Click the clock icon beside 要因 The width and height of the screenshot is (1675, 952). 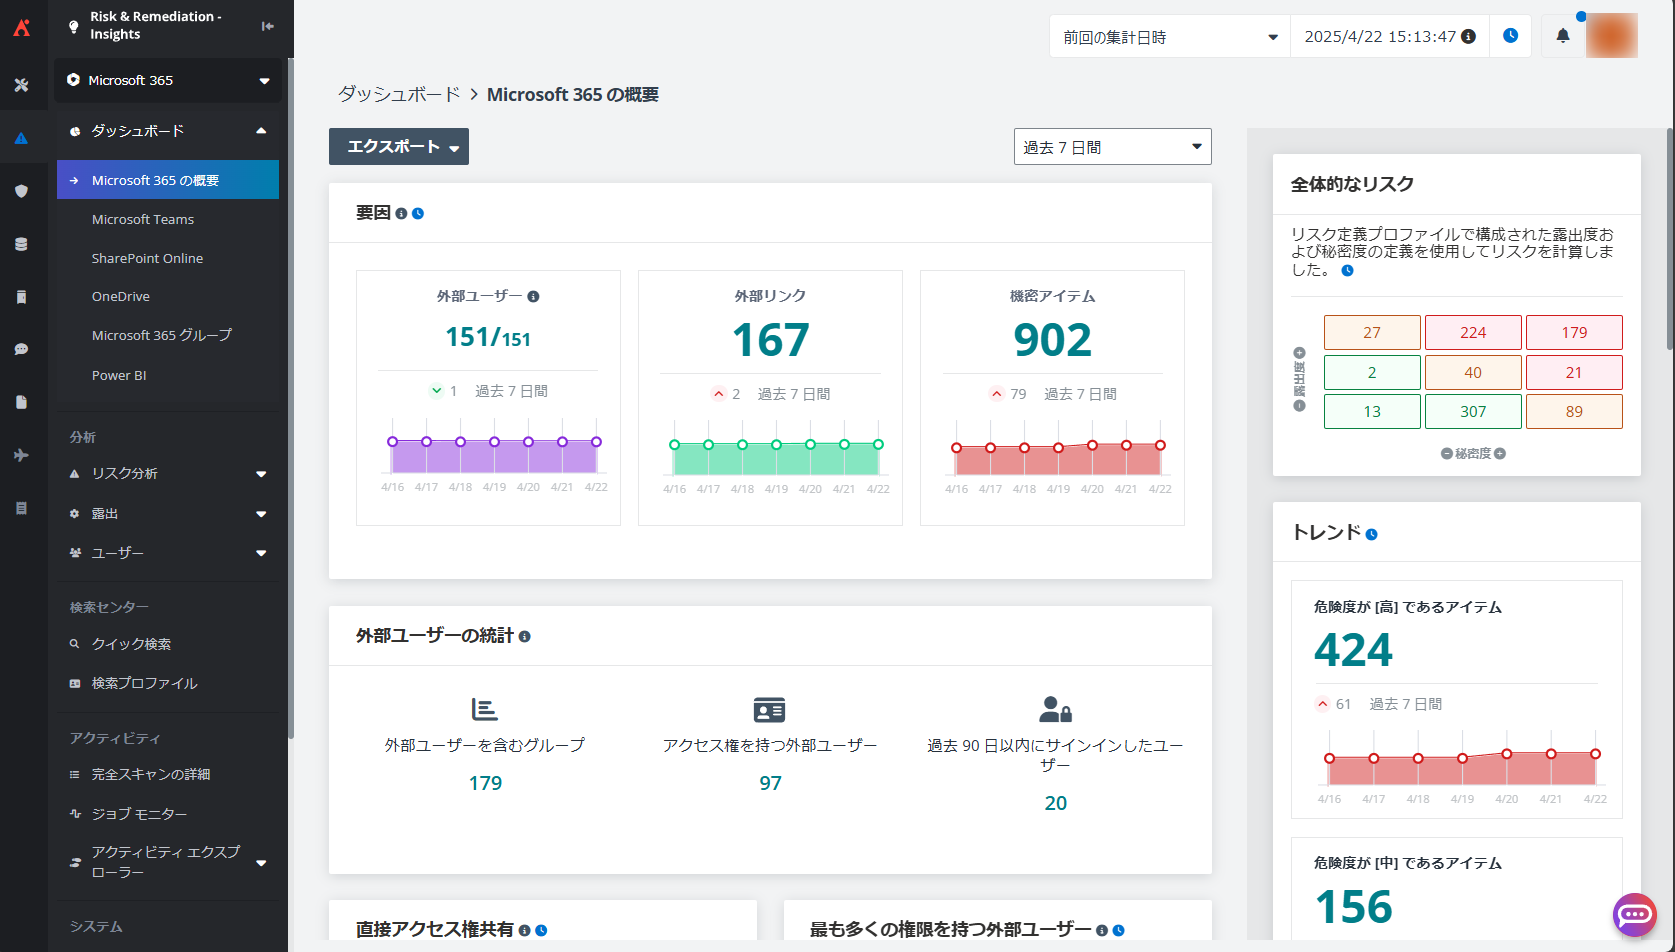coord(418,213)
